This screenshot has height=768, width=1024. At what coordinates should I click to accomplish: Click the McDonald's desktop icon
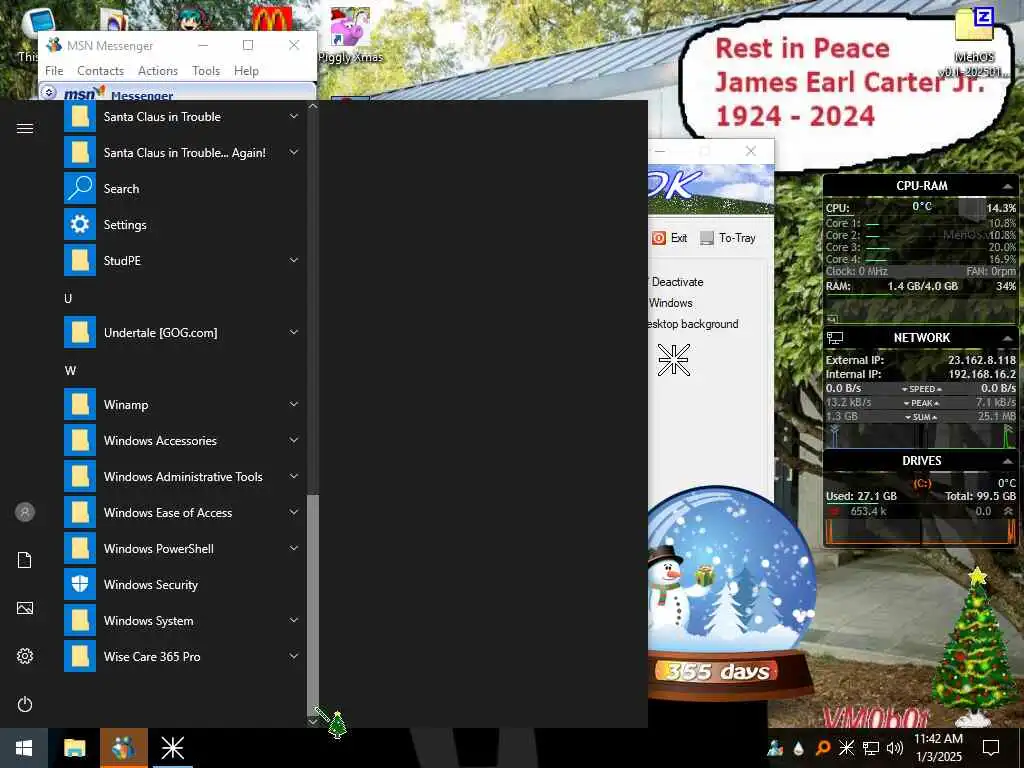pos(272,18)
